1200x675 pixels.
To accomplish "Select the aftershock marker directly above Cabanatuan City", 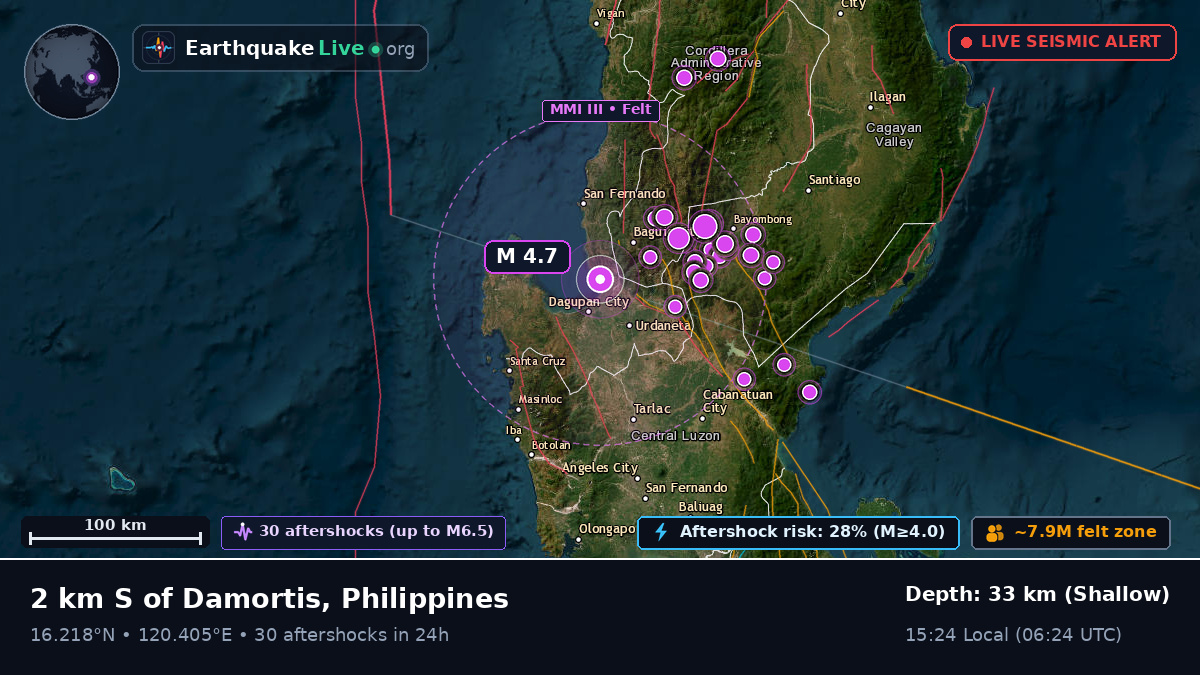I will point(744,379).
